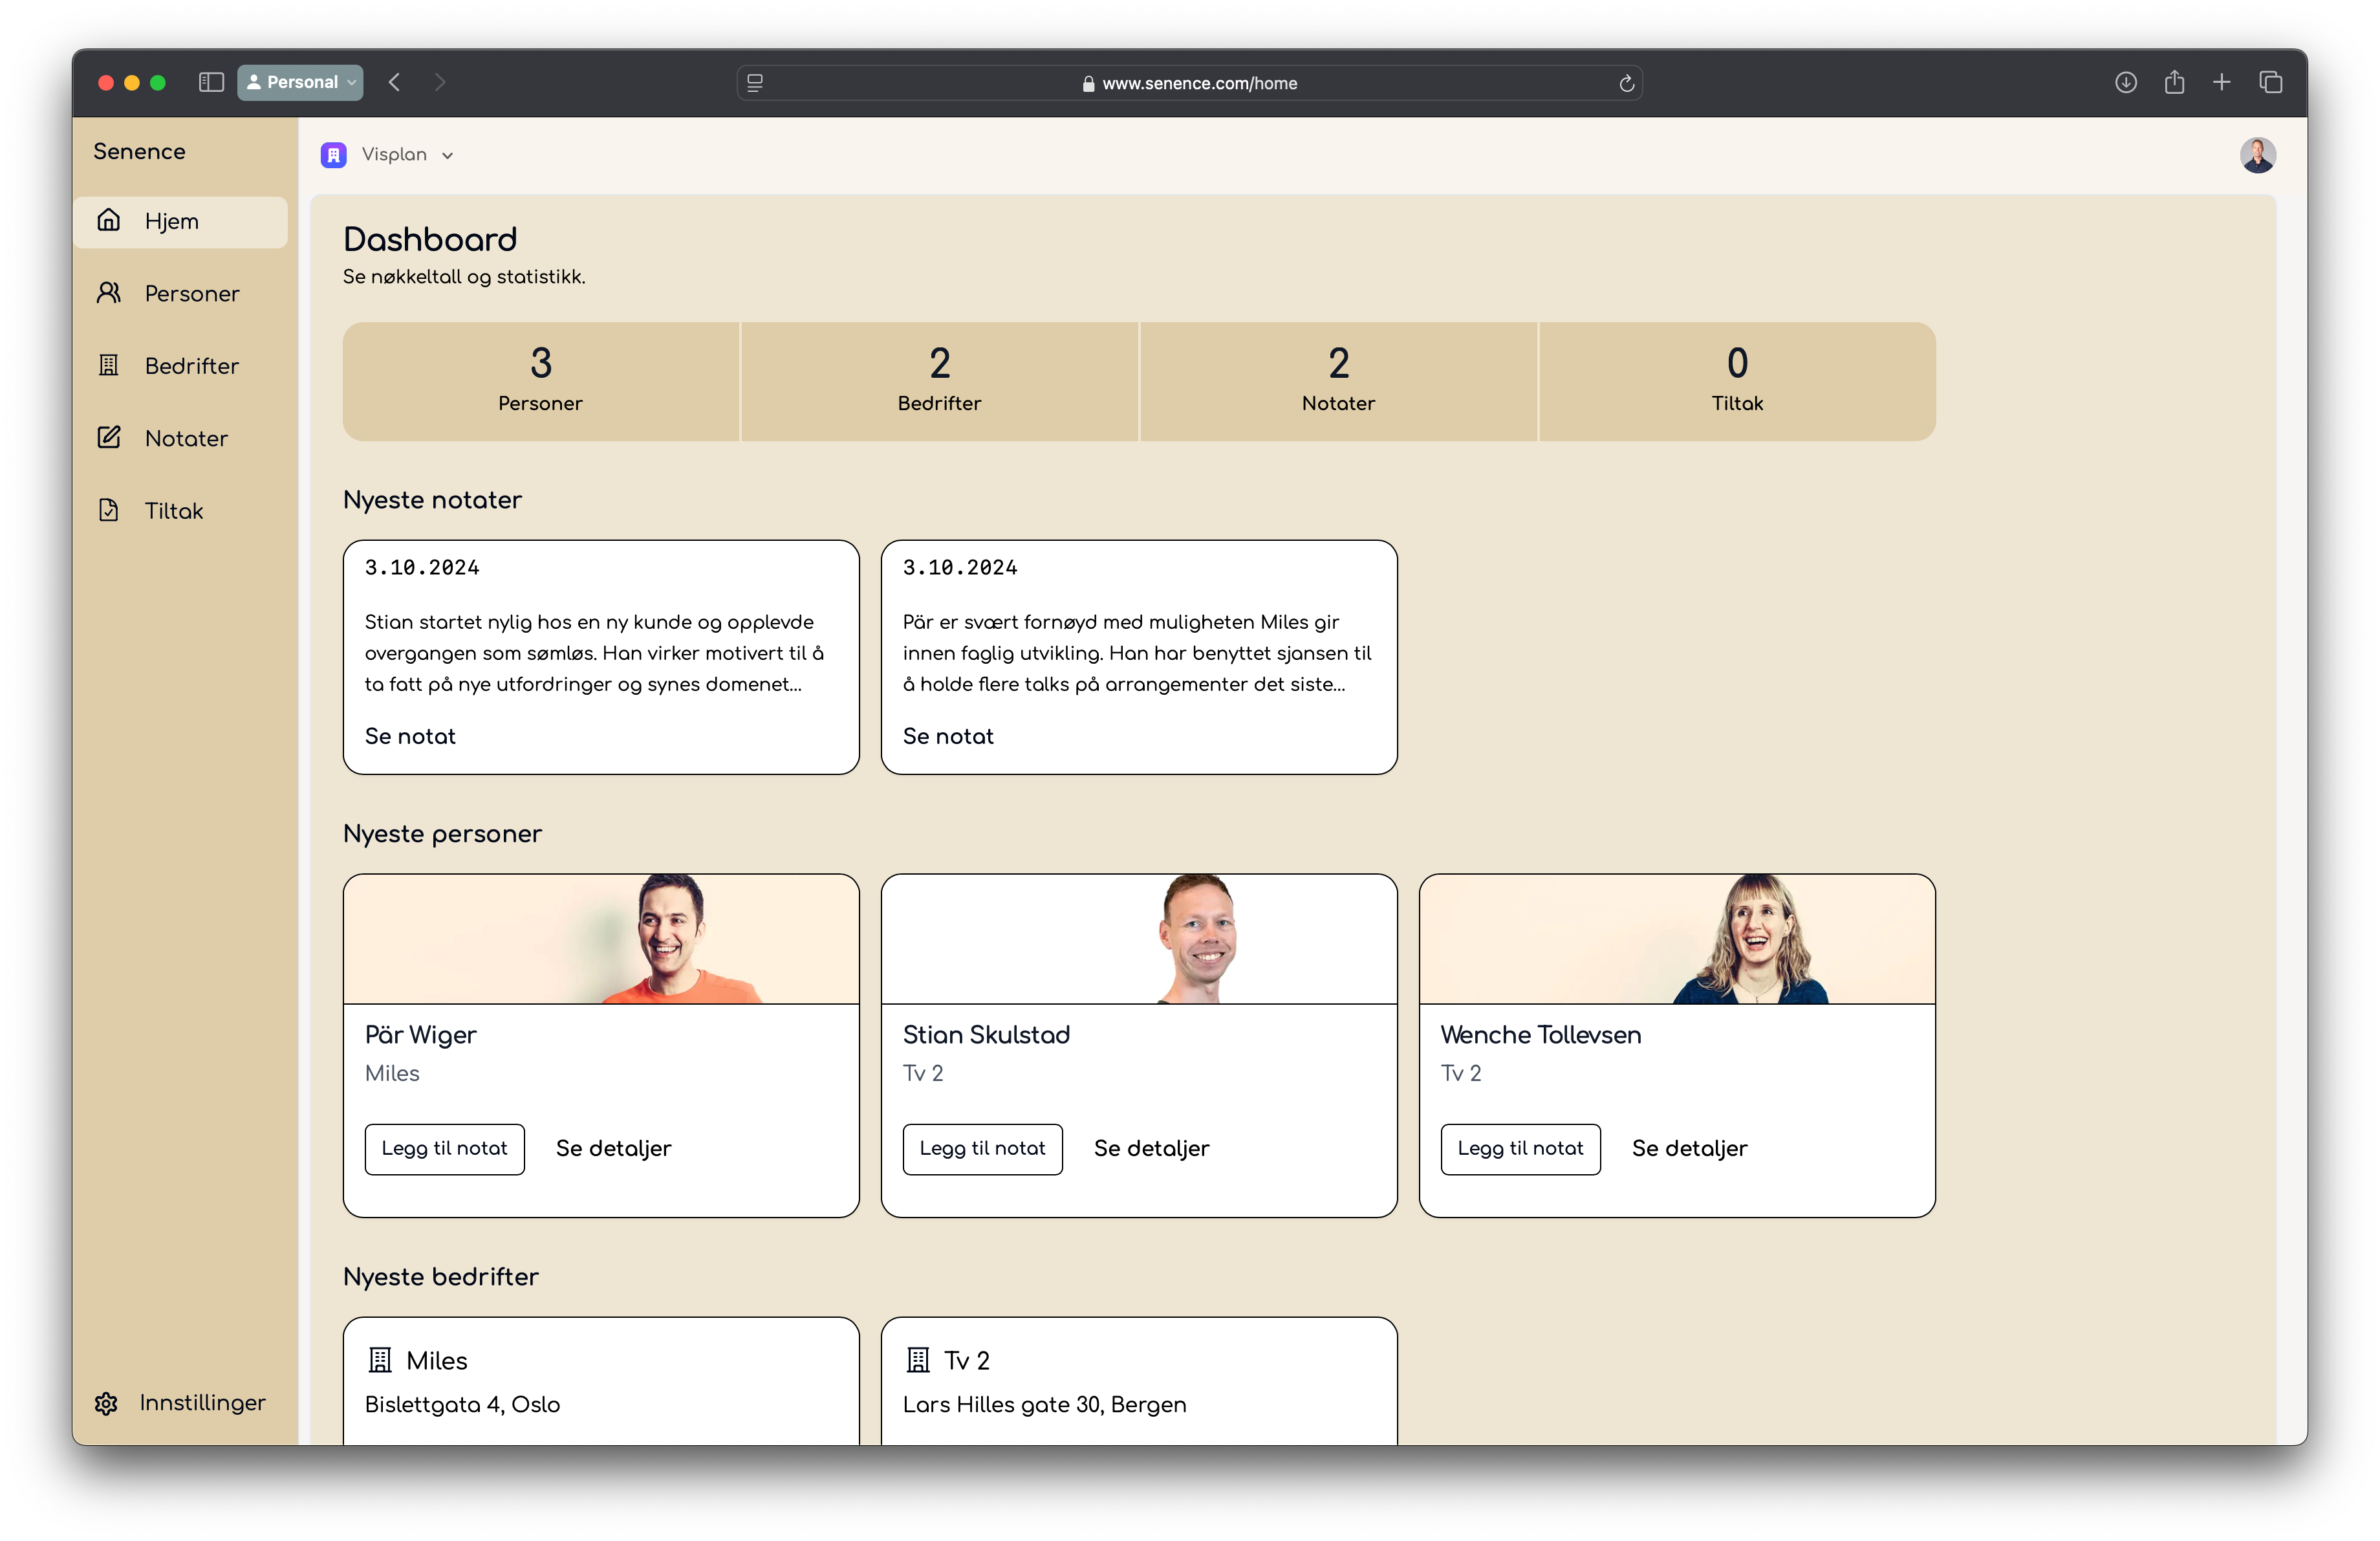Click the Bedrifter building icon in sidebar
This screenshot has width=2380, height=1541.
coord(109,365)
